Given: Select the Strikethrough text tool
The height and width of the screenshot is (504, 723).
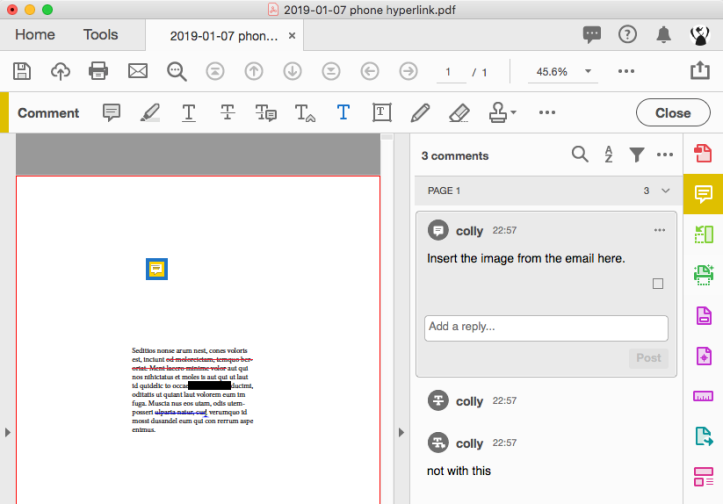Looking at the screenshot, I should pyautogui.click(x=227, y=113).
